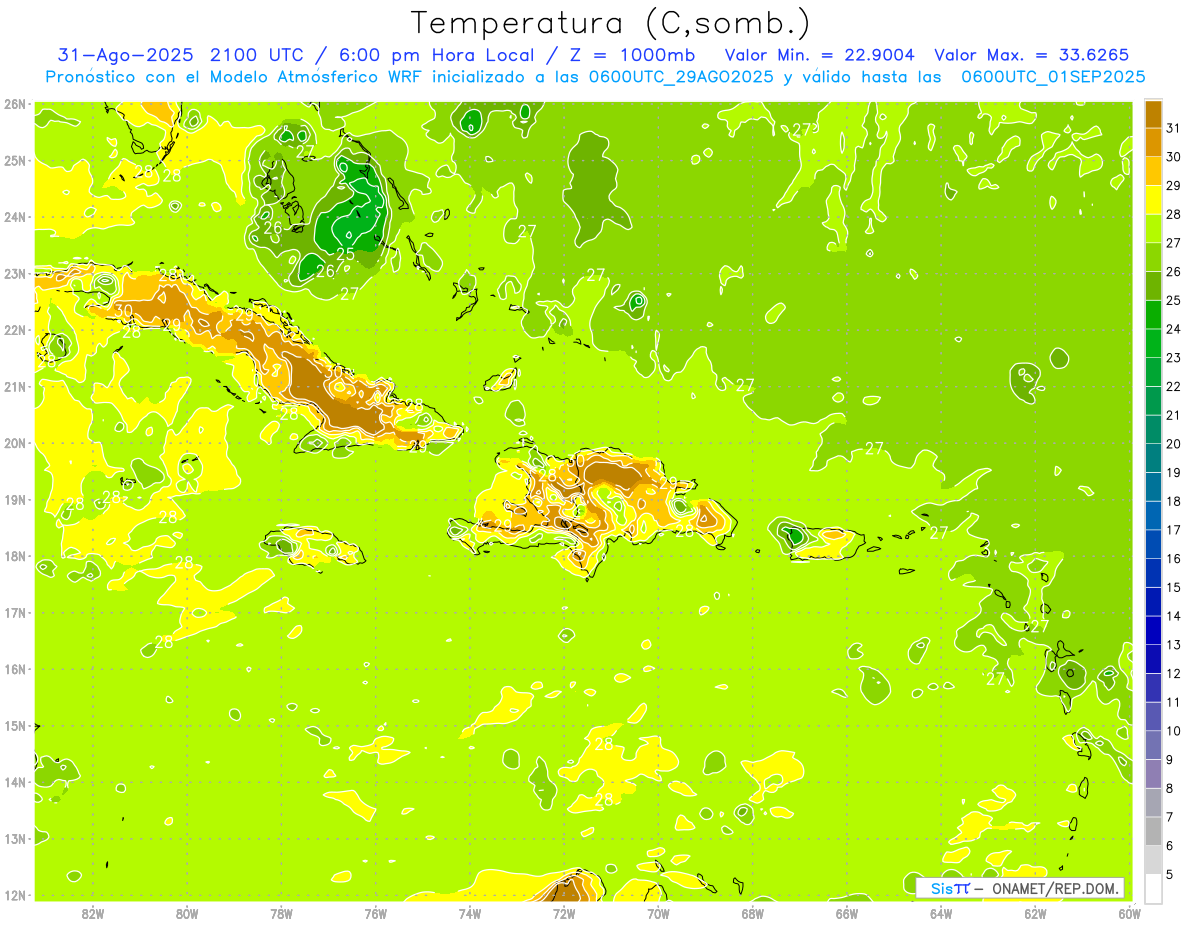Pick the legend color band between 27 and 28
This screenshot has height=927, width=1200.
(x=1153, y=228)
